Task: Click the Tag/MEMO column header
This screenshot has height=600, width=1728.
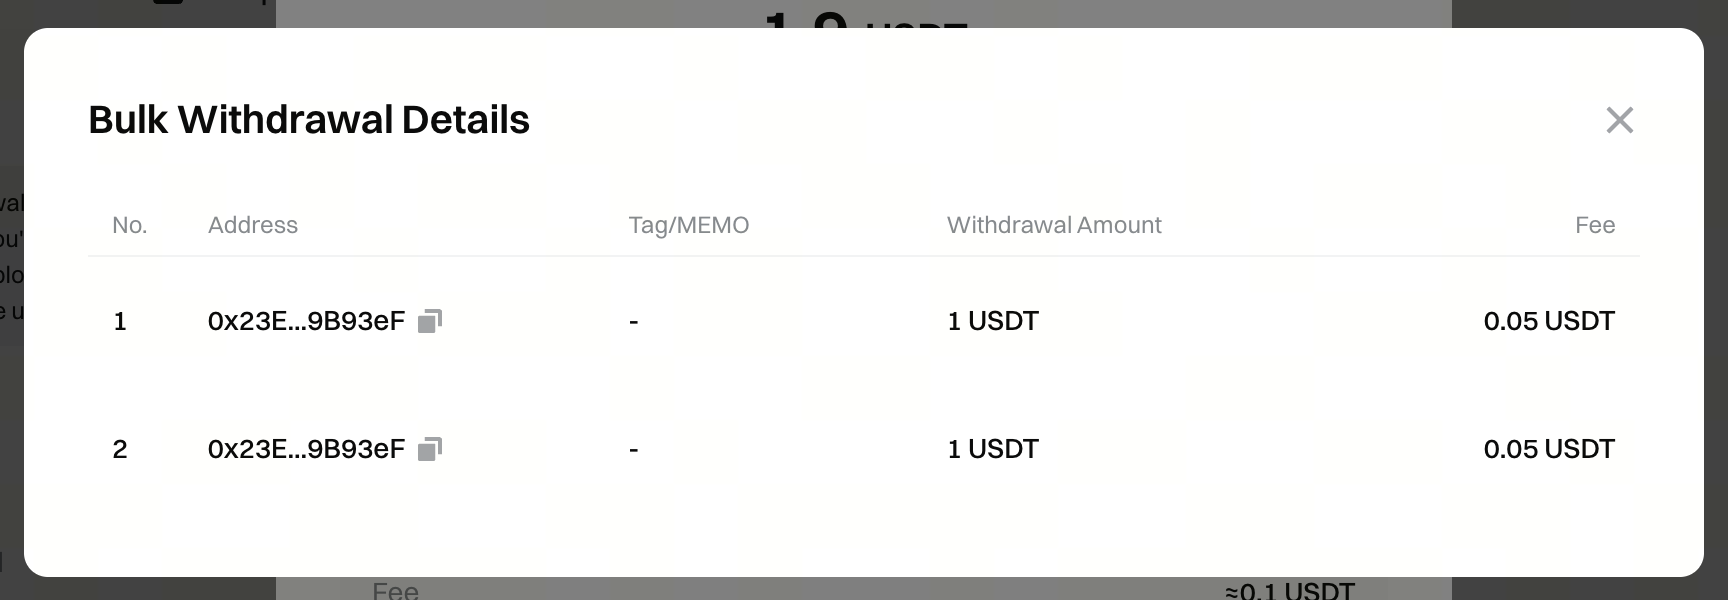Action: point(688,225)
